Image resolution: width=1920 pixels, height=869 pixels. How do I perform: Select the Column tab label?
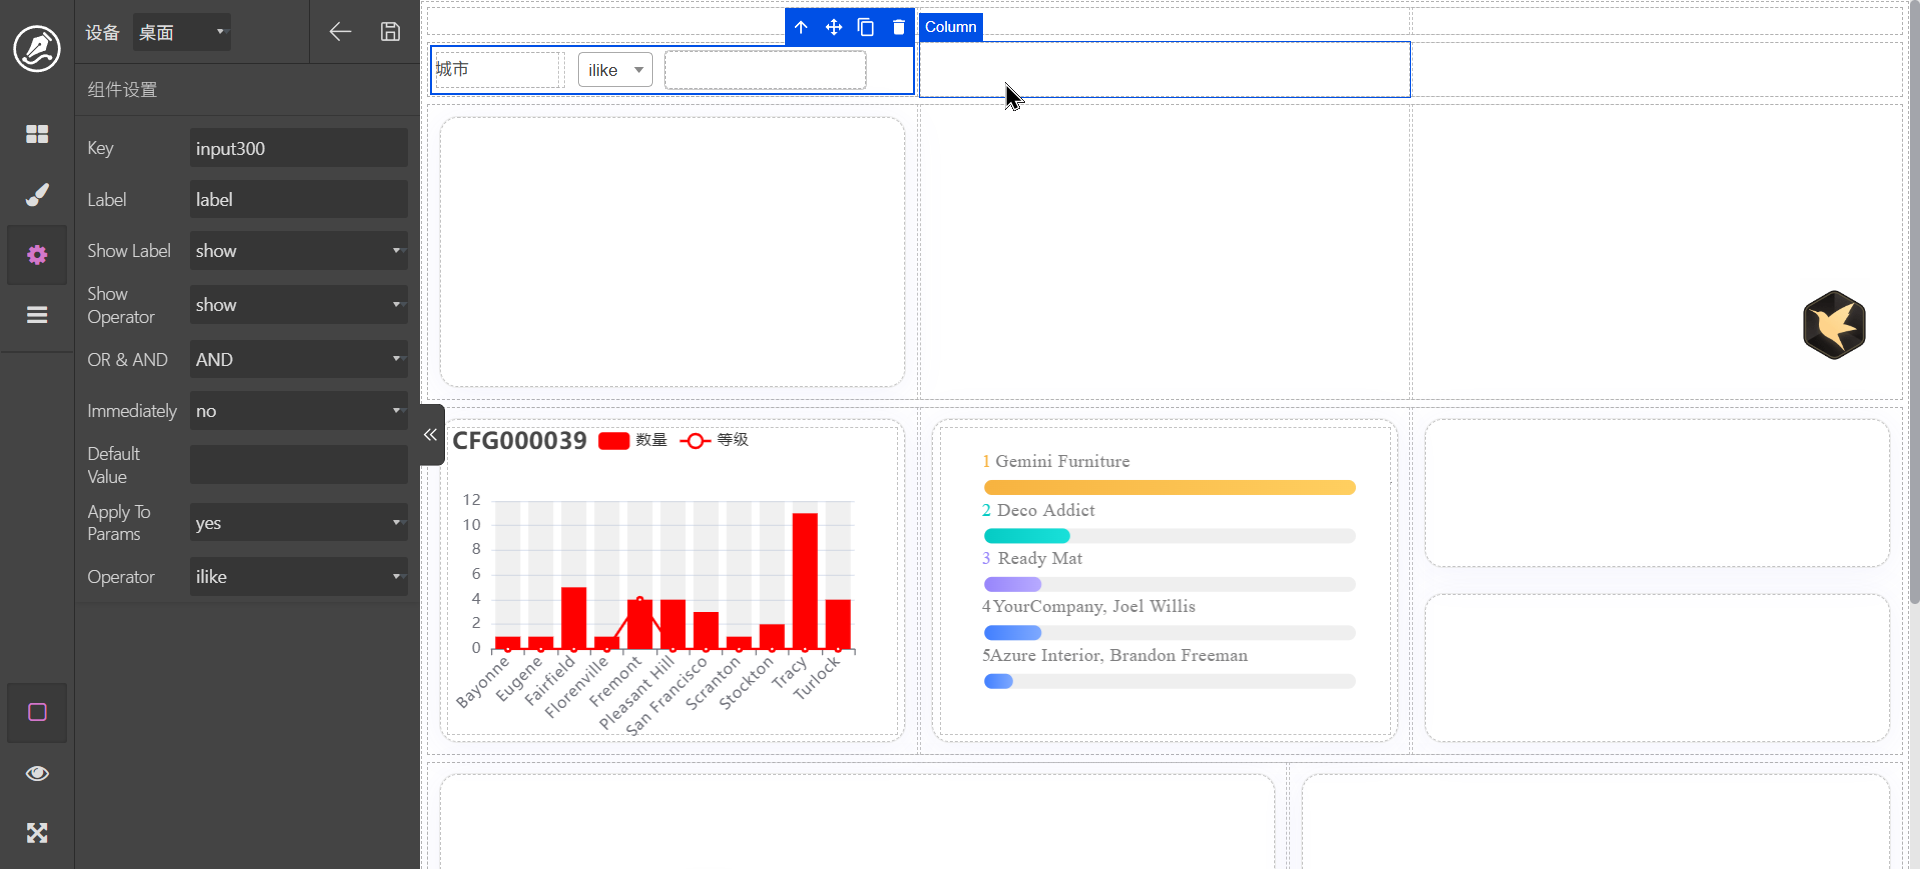click(950, 27)
